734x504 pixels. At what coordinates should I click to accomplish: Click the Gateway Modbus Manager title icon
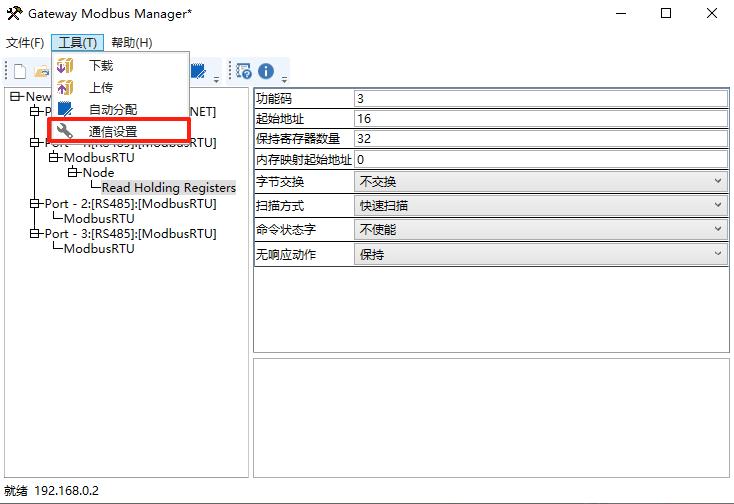pyautogui.click(x=14, y=13)
